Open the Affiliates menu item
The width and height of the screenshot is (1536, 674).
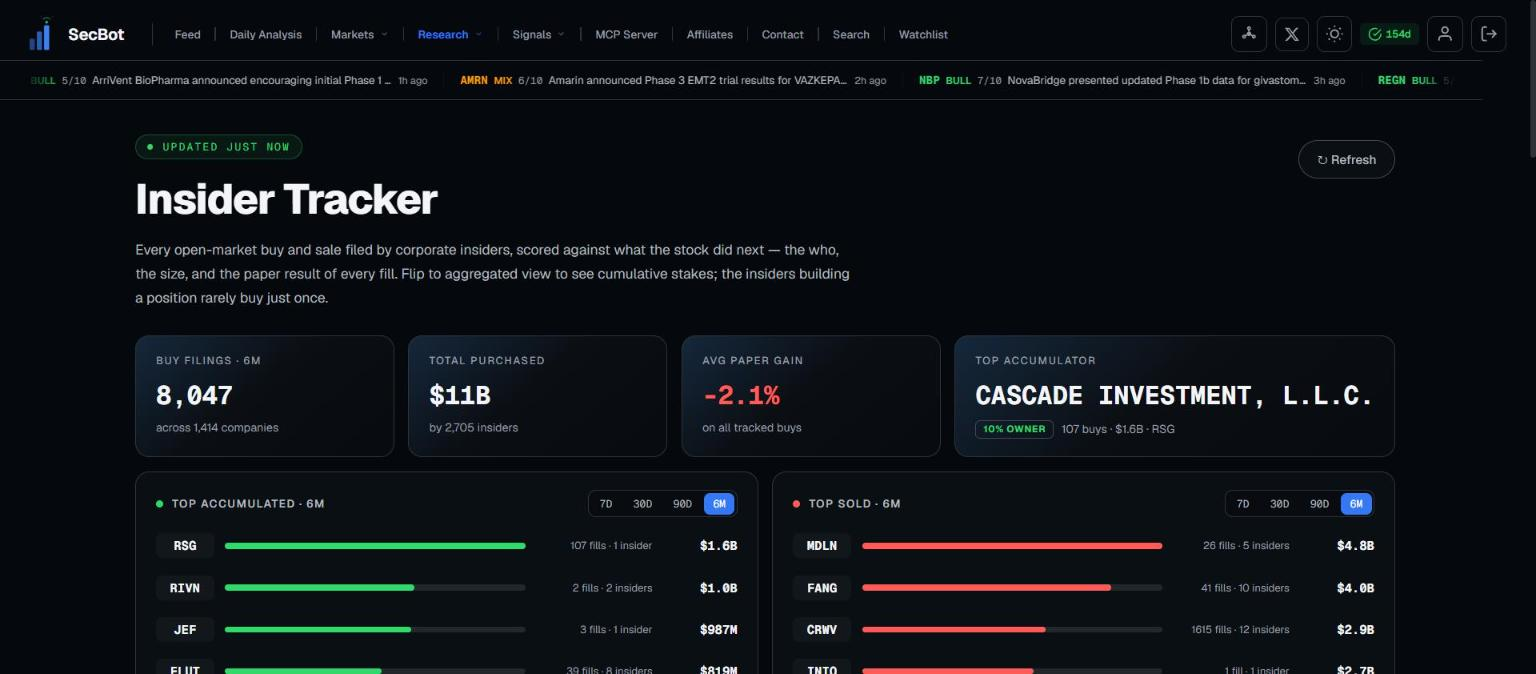[x=710, y=34]
